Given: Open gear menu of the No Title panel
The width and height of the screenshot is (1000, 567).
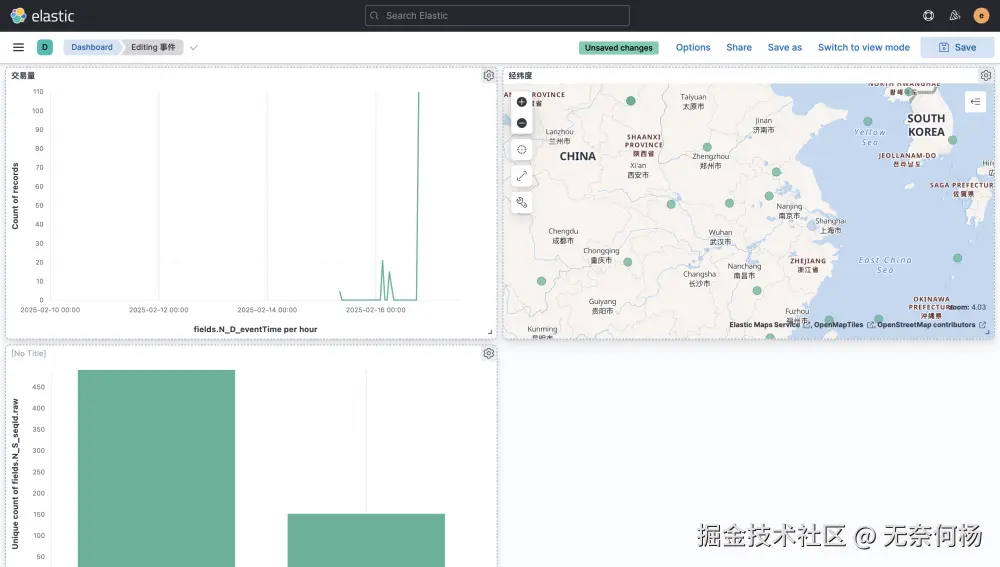Looking at the screenshot, I should pos(489,353).
